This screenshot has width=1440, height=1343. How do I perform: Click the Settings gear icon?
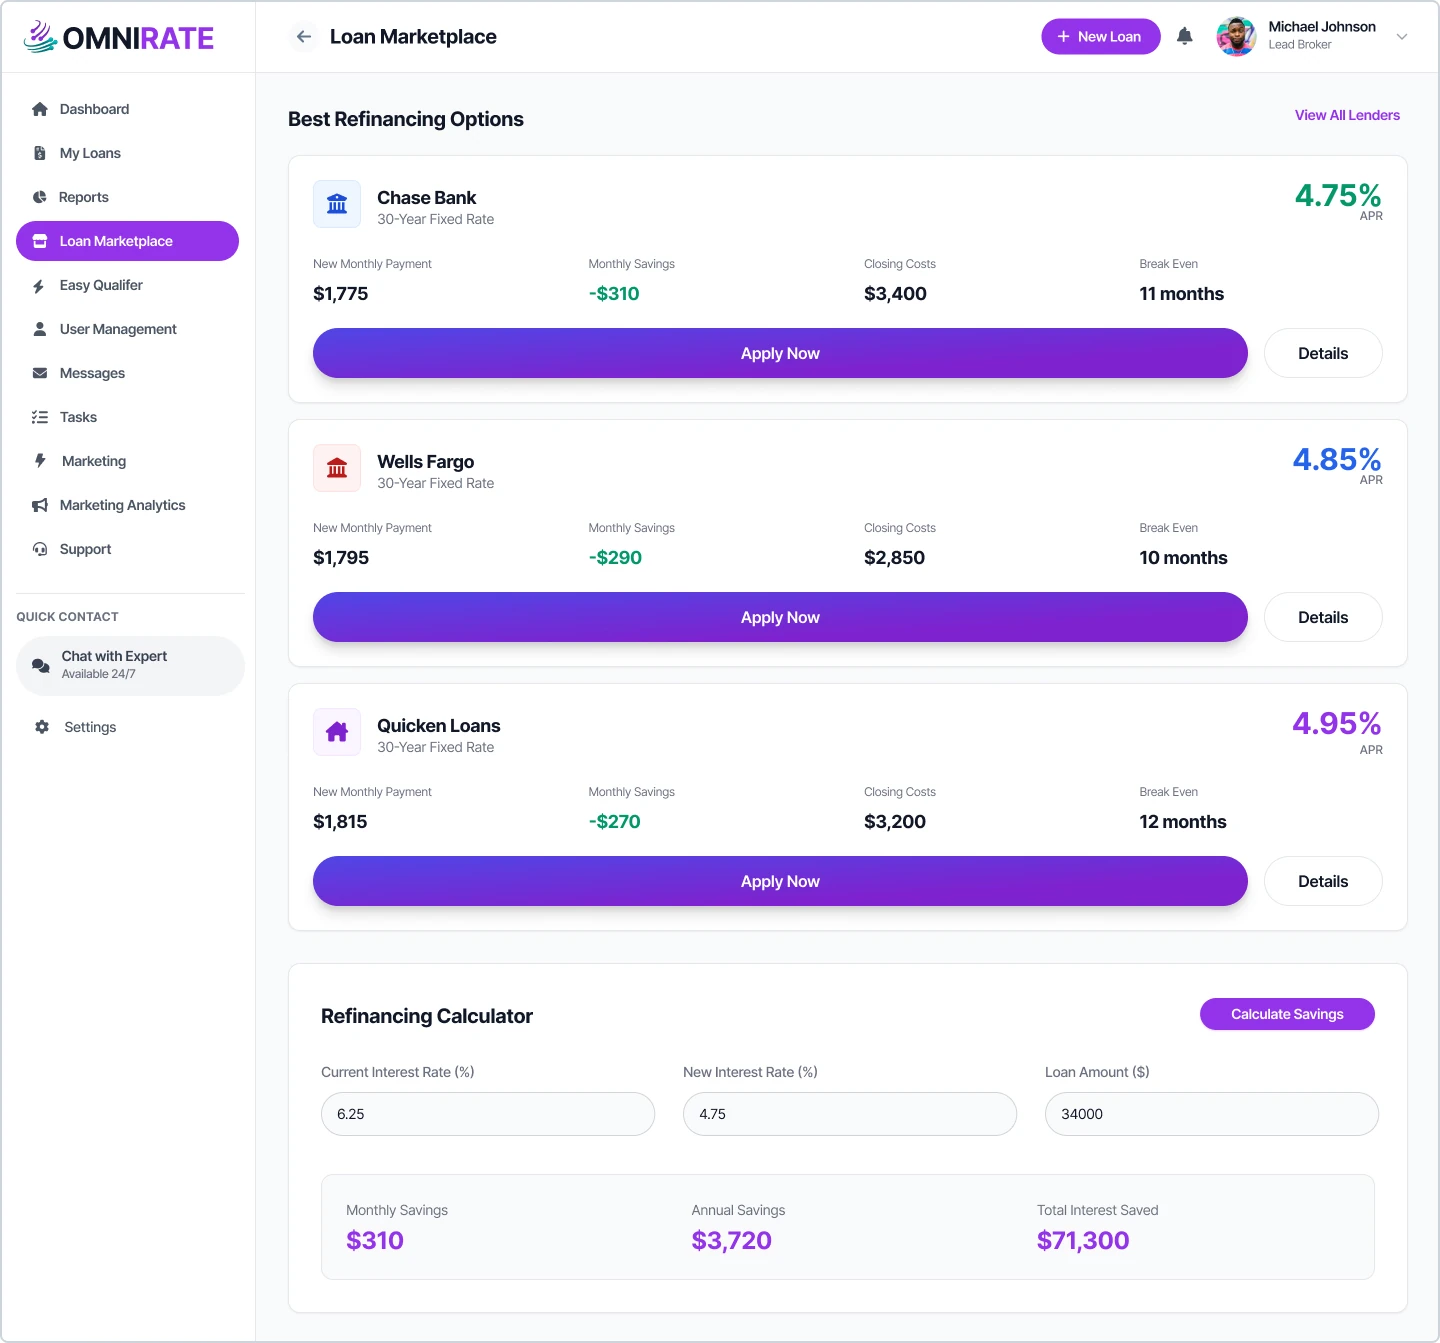[42, 727]
